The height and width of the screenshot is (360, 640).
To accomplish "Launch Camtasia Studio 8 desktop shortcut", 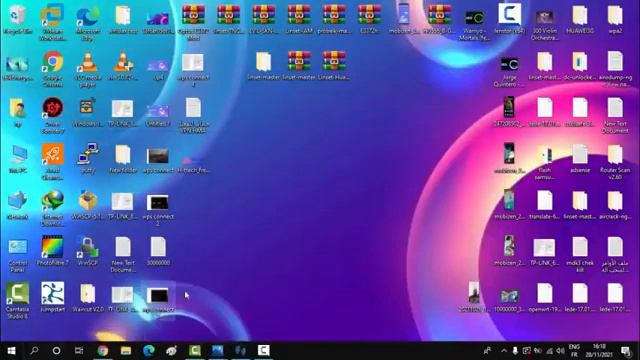I will click(x=18, y=301).
